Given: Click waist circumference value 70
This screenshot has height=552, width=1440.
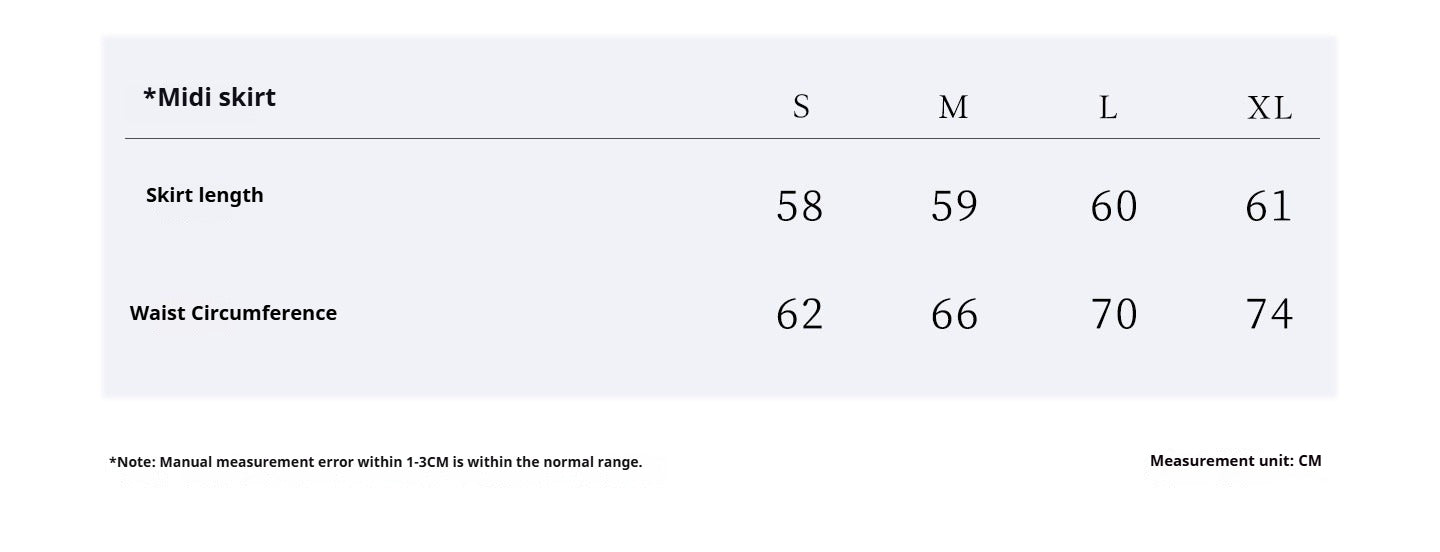Looking at the screenshot, I should 1114,314.
